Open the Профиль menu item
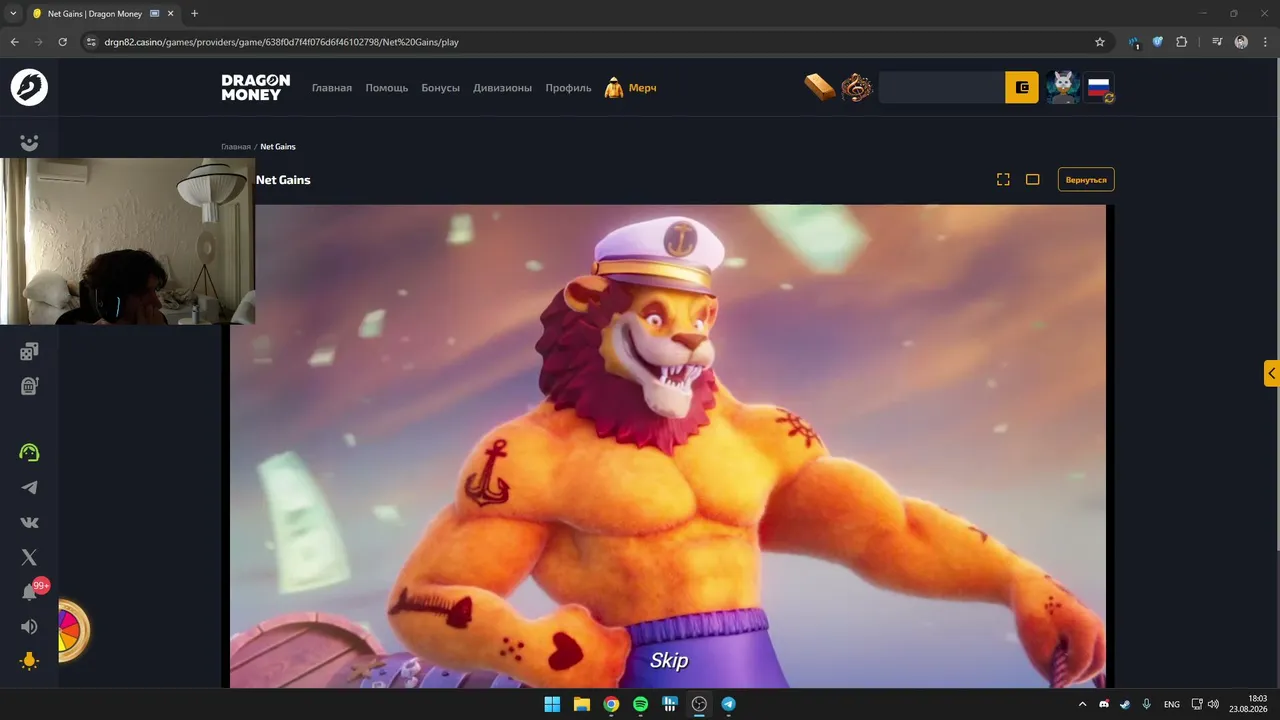This screenshot has height=720, width=1280. point(569,88)
